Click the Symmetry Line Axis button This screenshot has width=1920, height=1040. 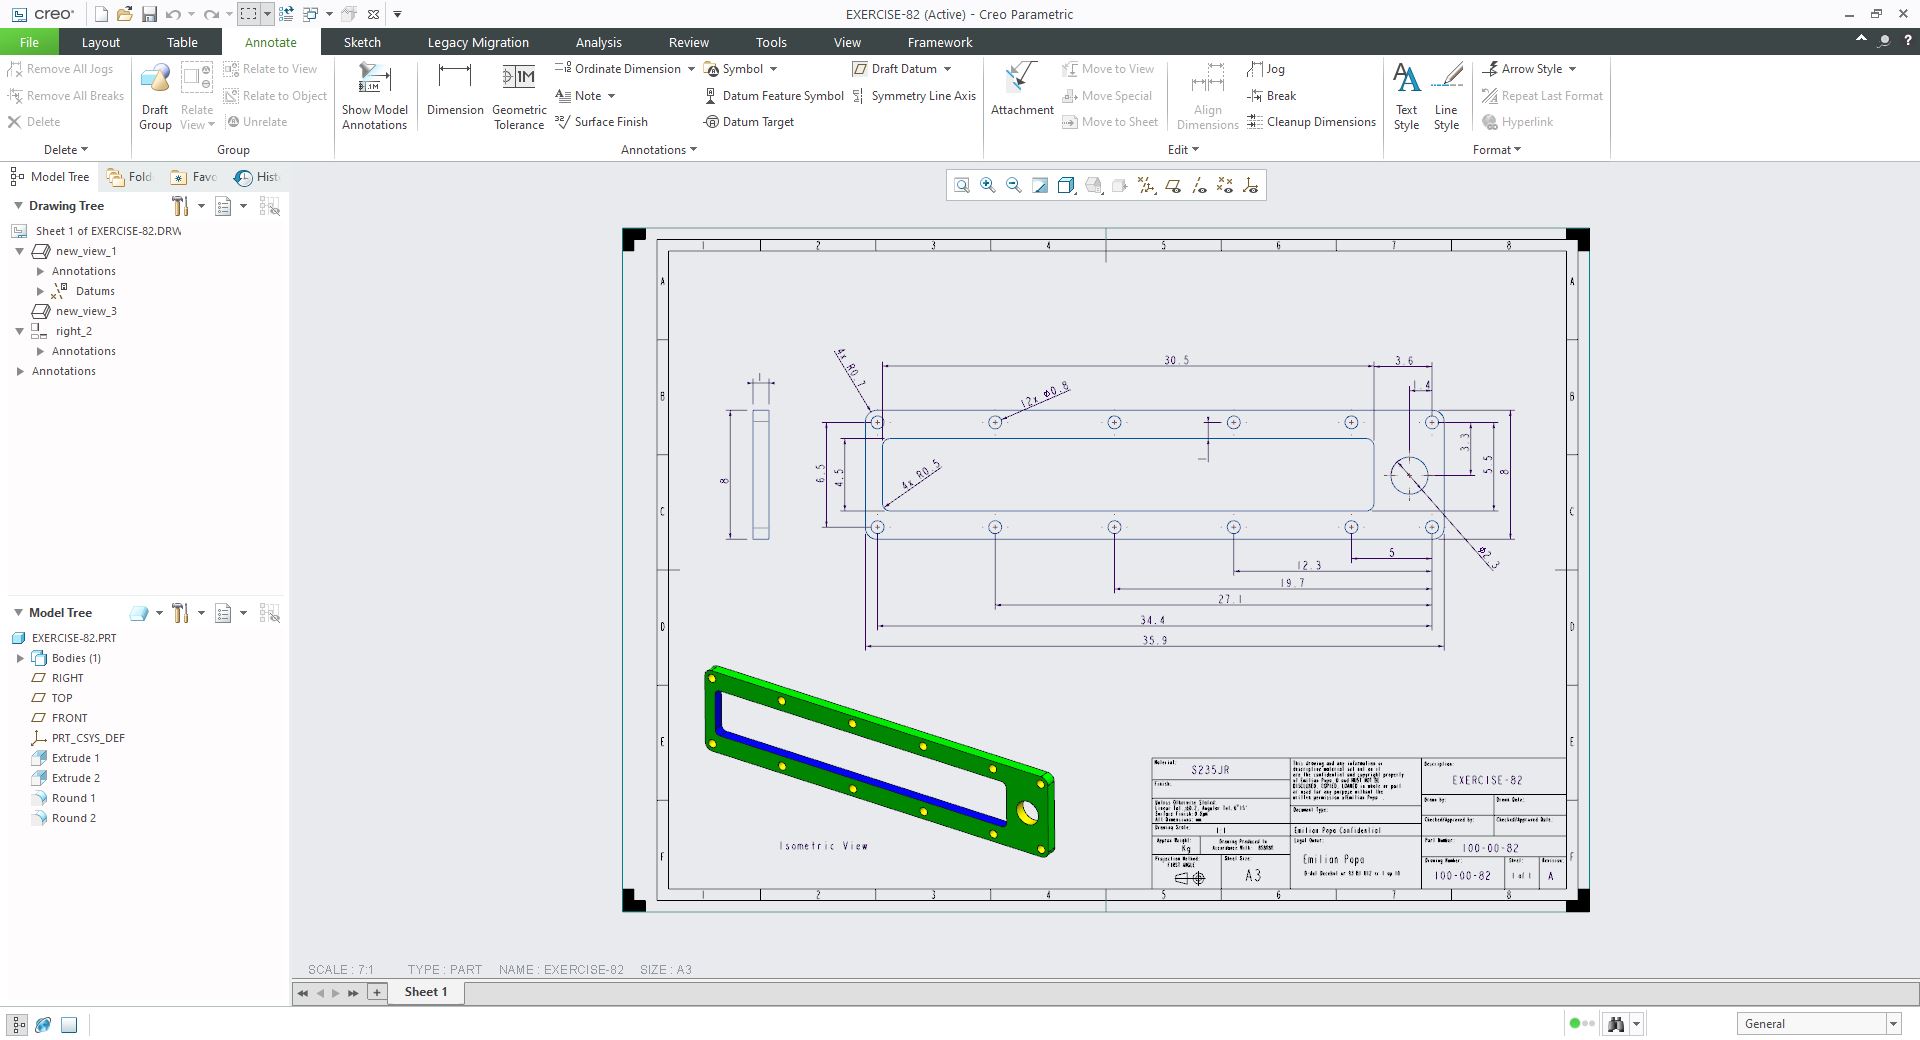point(914,96)
